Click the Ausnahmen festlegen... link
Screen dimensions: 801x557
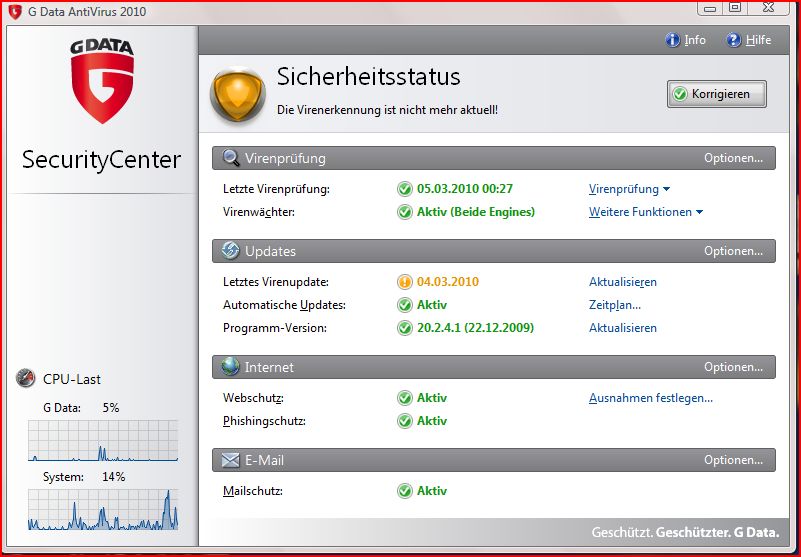(650, 398)
